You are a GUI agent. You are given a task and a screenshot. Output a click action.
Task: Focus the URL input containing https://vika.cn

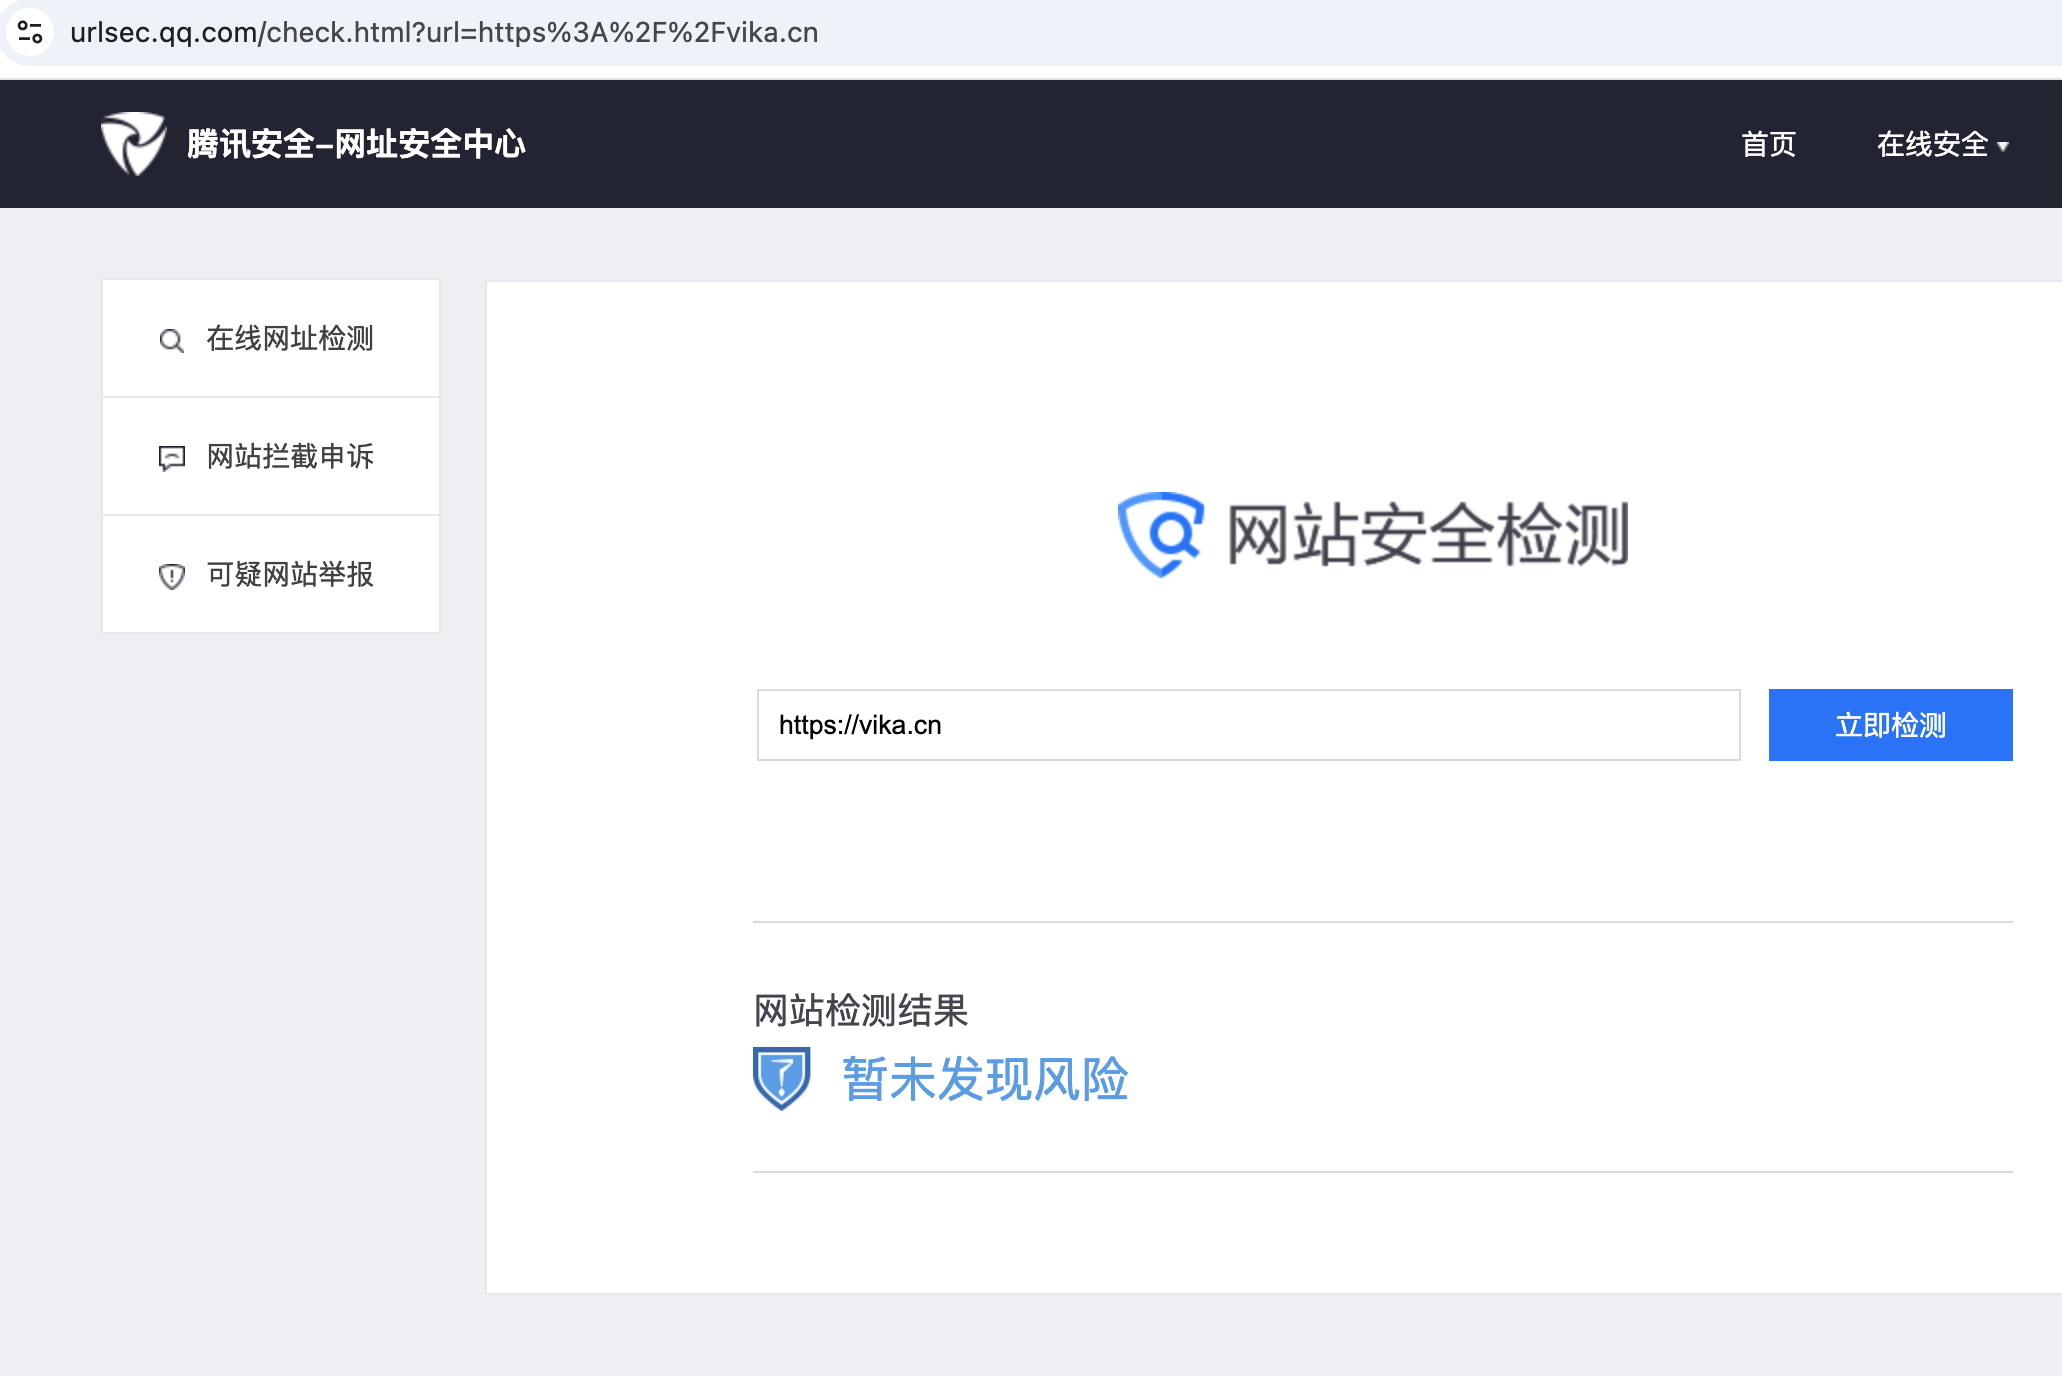(x=1247, y=725)
